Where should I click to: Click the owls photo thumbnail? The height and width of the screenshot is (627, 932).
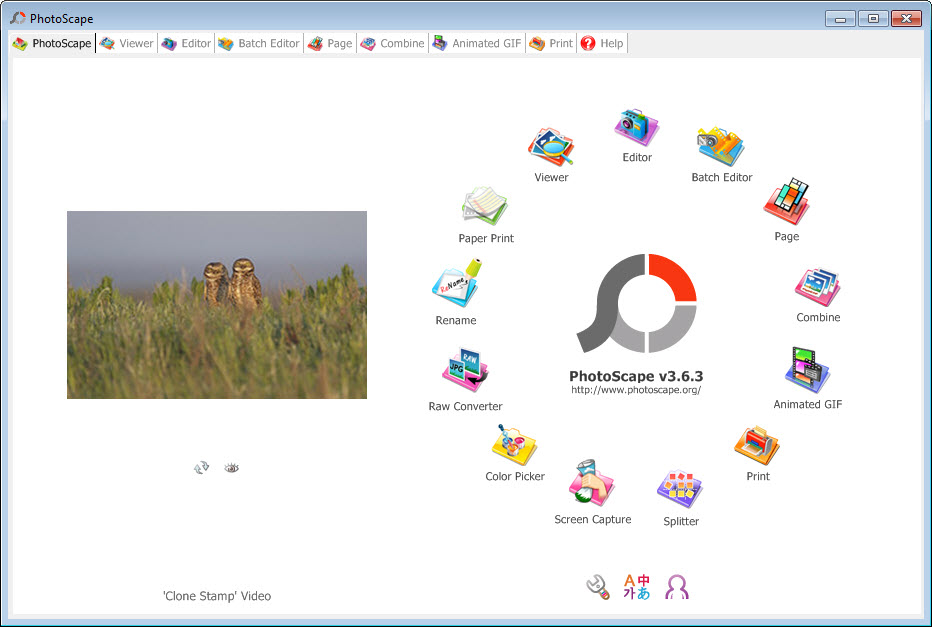point(217,305)
